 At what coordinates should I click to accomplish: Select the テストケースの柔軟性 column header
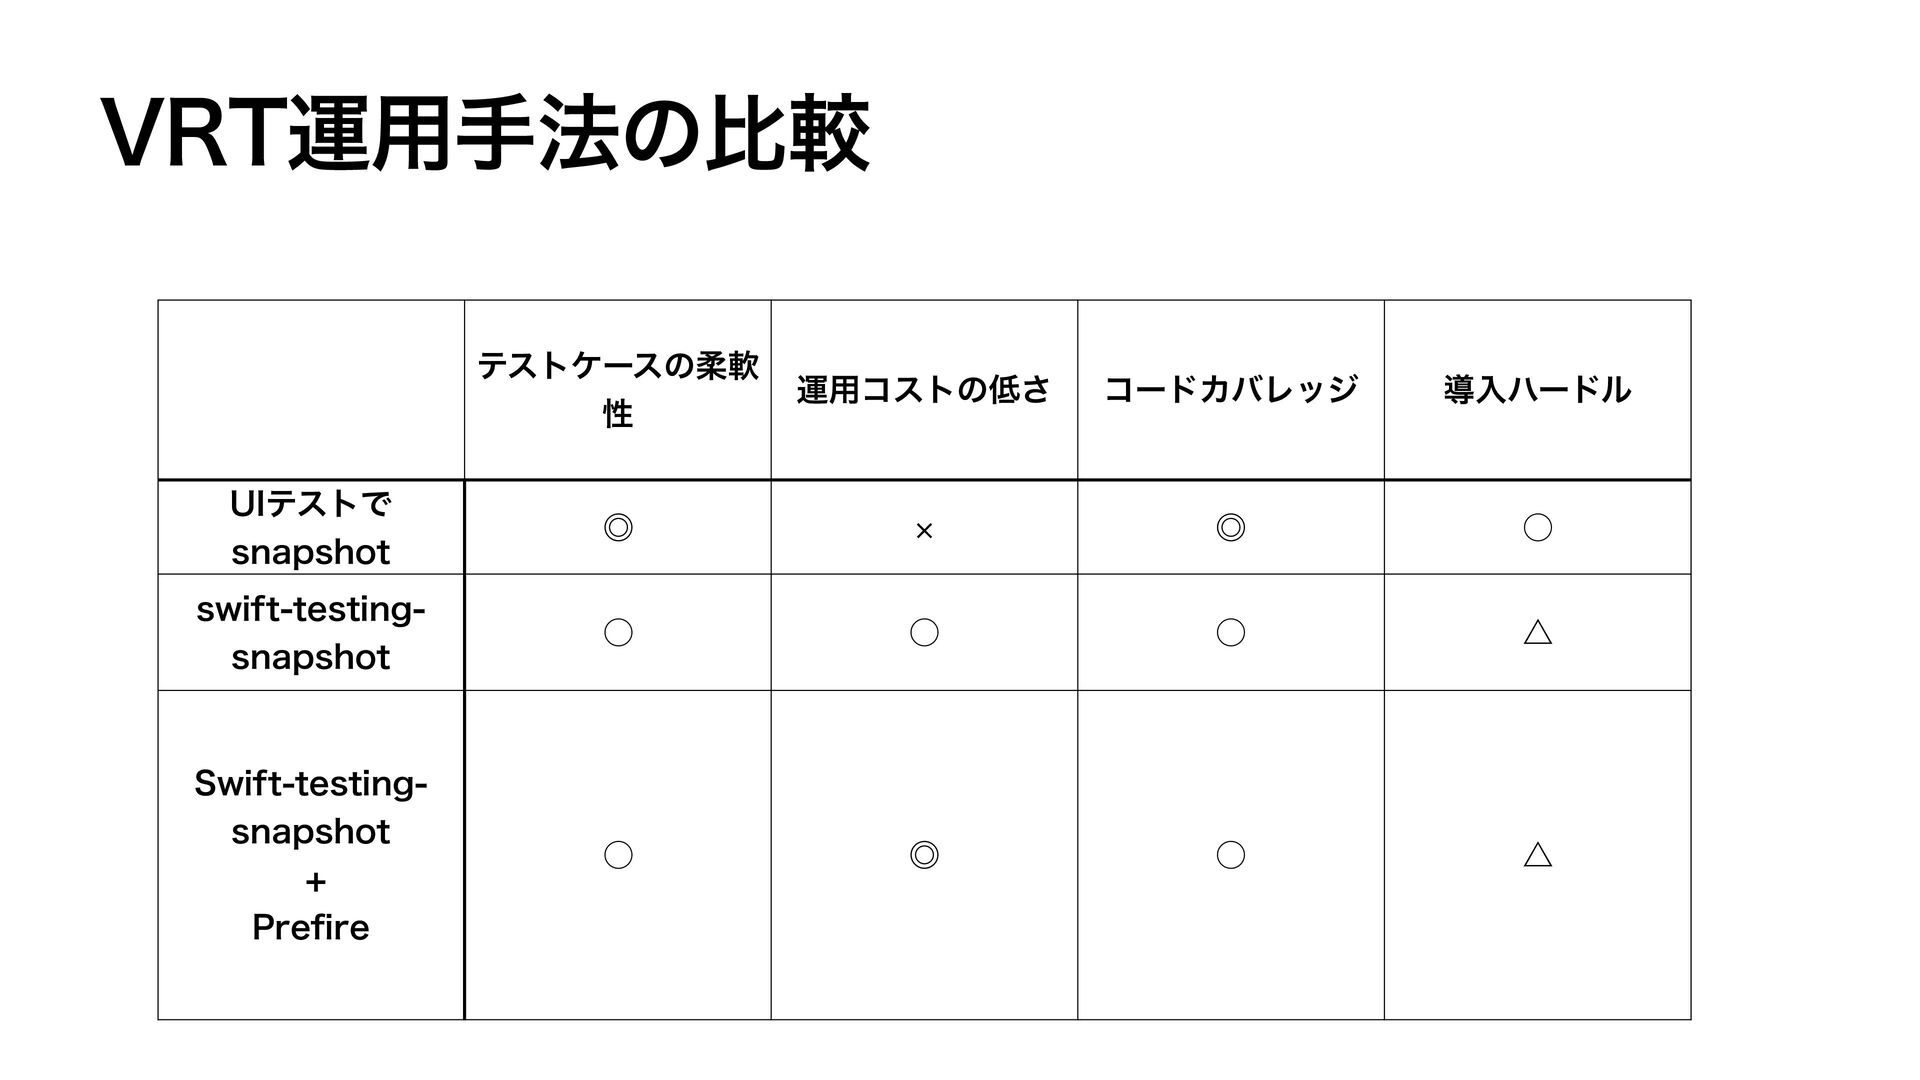[618, 390]
